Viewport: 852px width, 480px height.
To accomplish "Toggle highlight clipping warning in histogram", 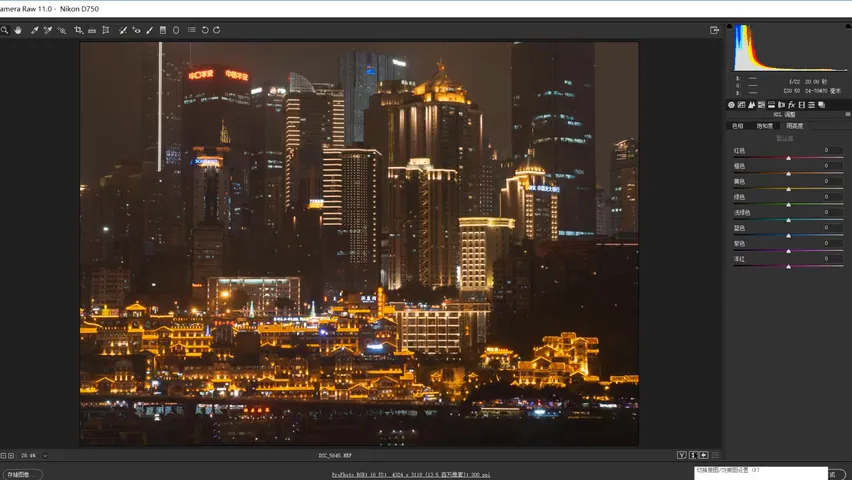I will coord(849,26).
